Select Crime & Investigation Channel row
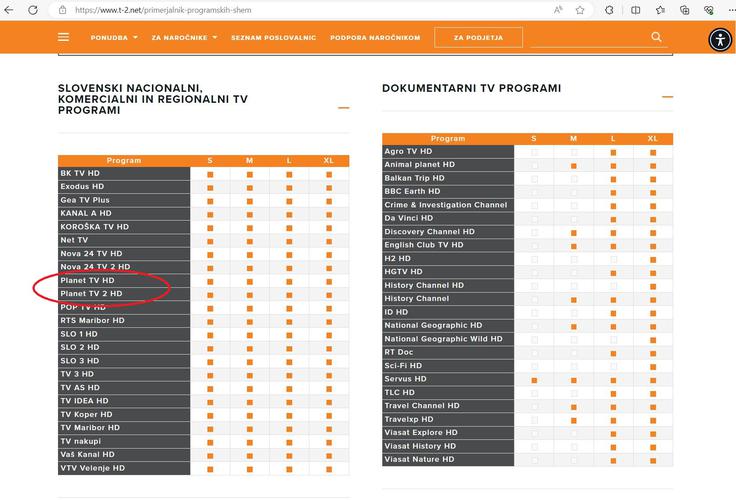 (528, 205)
